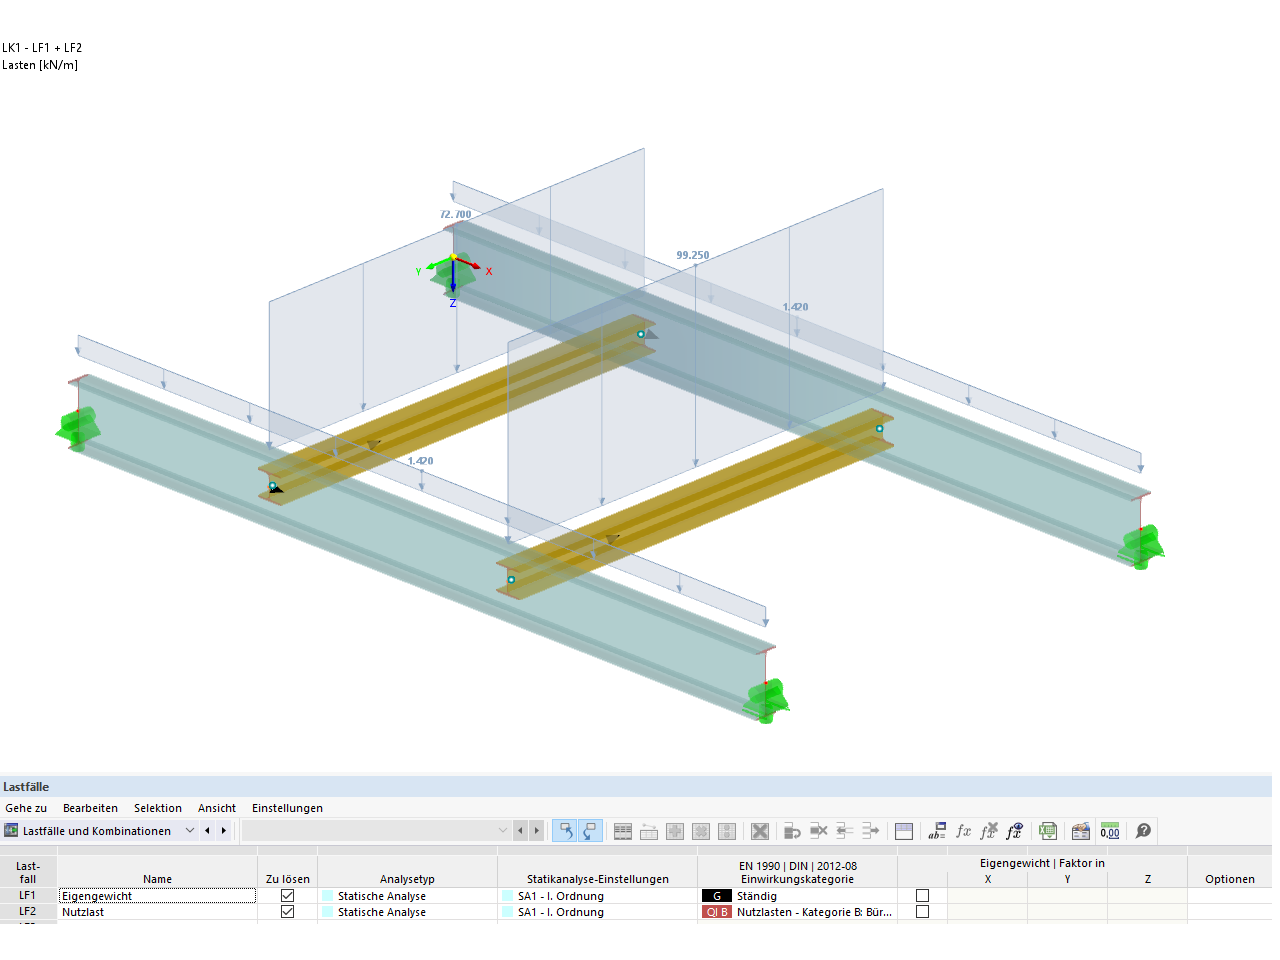Click the 'Name' column header
Screen dimensions: 1280x960
(158, 879)
